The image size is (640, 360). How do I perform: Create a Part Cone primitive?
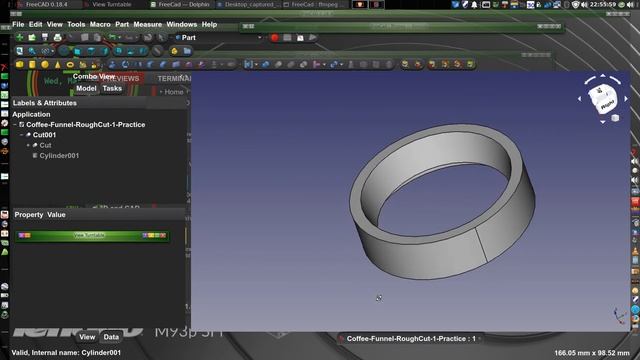[x=58, y=64]
